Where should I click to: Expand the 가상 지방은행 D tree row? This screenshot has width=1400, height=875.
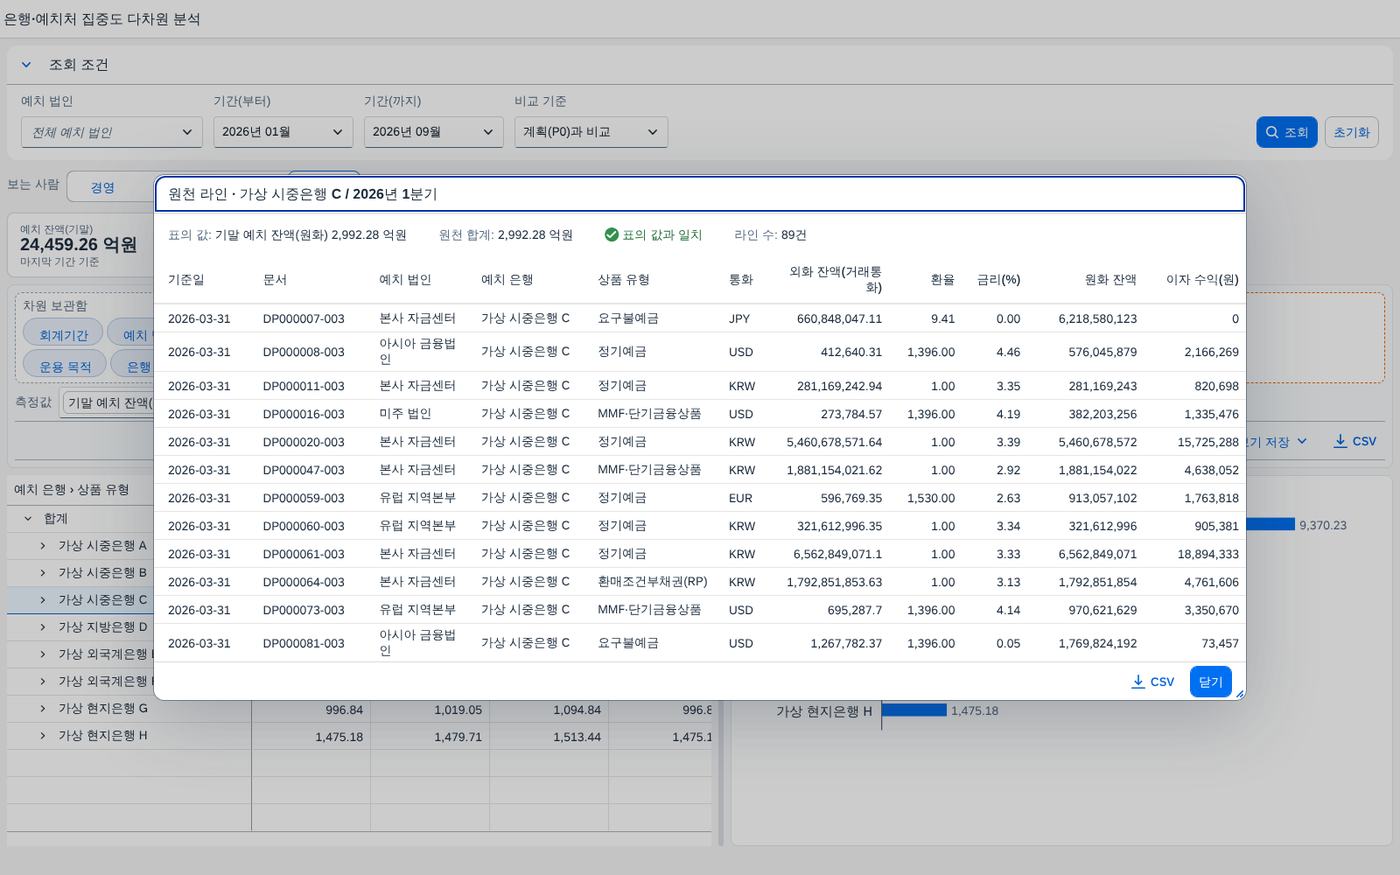[43, 626]
